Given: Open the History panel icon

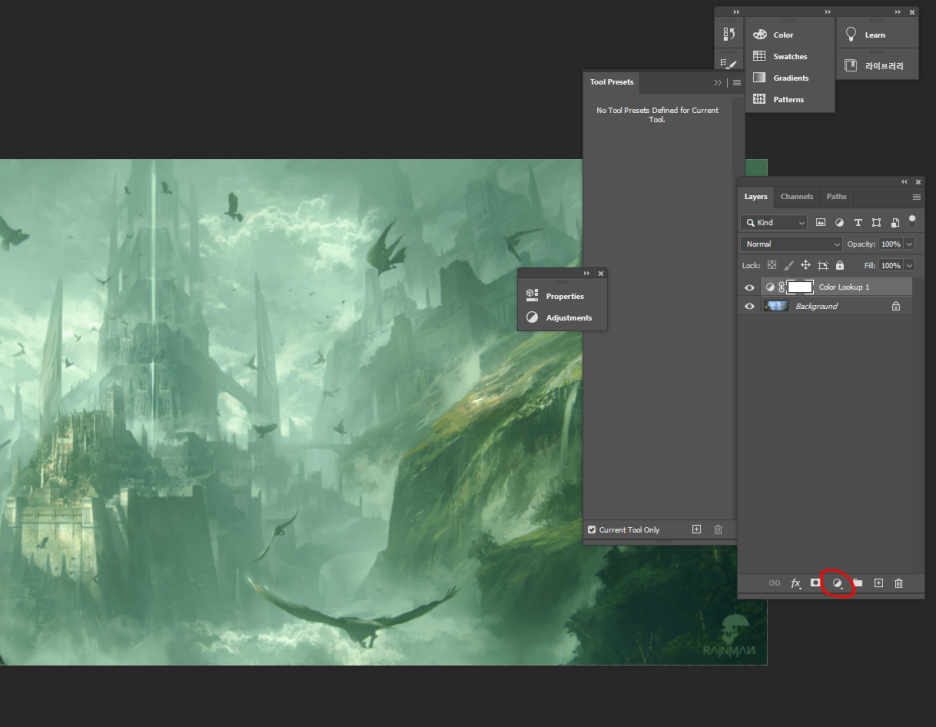Looking at the screenshot, I should coord(729,35).
